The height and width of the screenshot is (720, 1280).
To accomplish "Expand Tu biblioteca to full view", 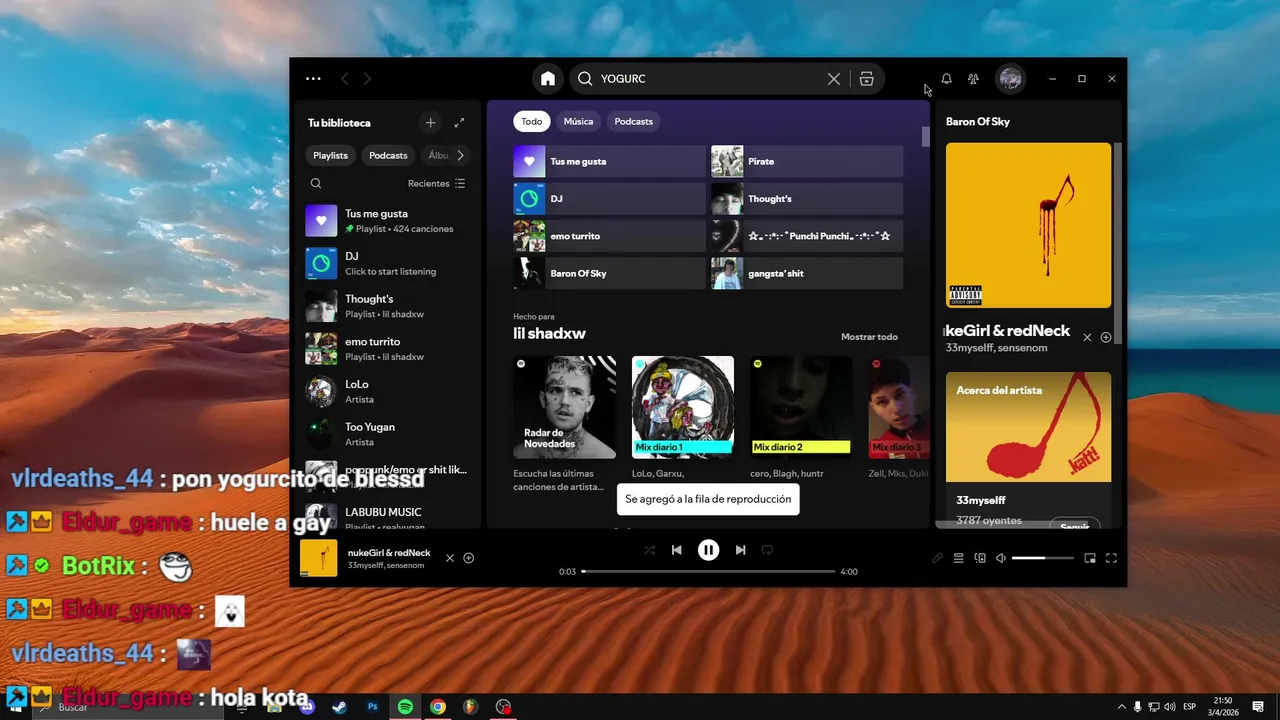I will point(459,123).
